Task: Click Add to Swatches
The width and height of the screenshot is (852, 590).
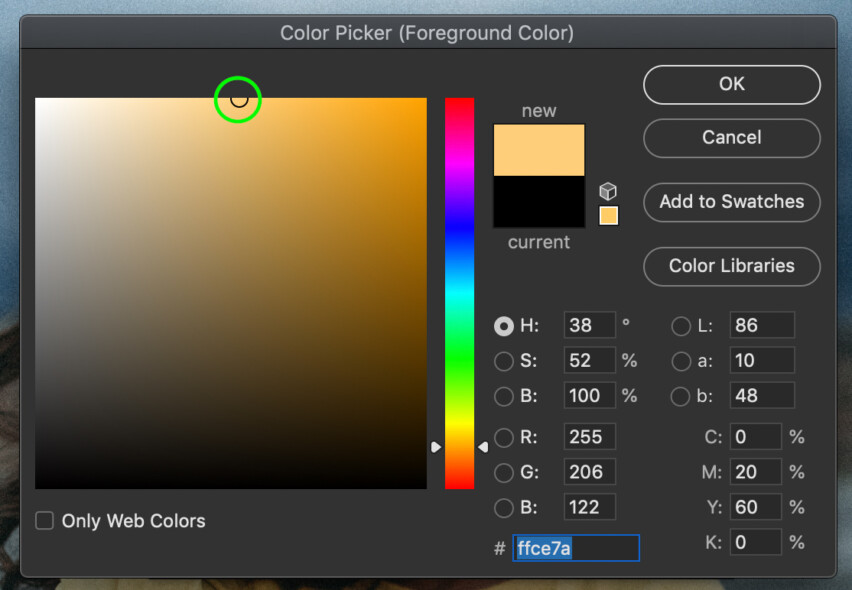Action: (731, 202)
